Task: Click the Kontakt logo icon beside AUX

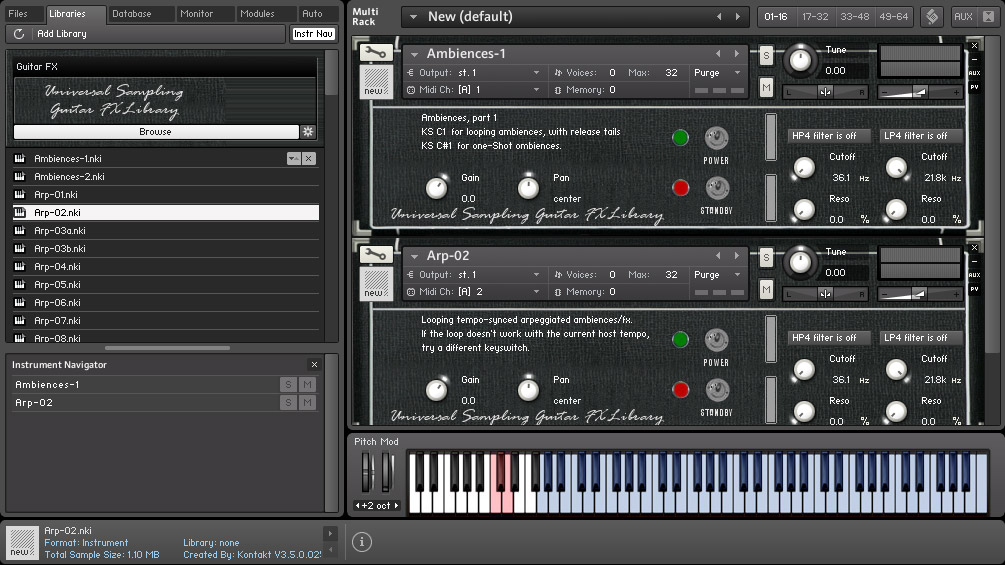Action: (x=931, y=17)
